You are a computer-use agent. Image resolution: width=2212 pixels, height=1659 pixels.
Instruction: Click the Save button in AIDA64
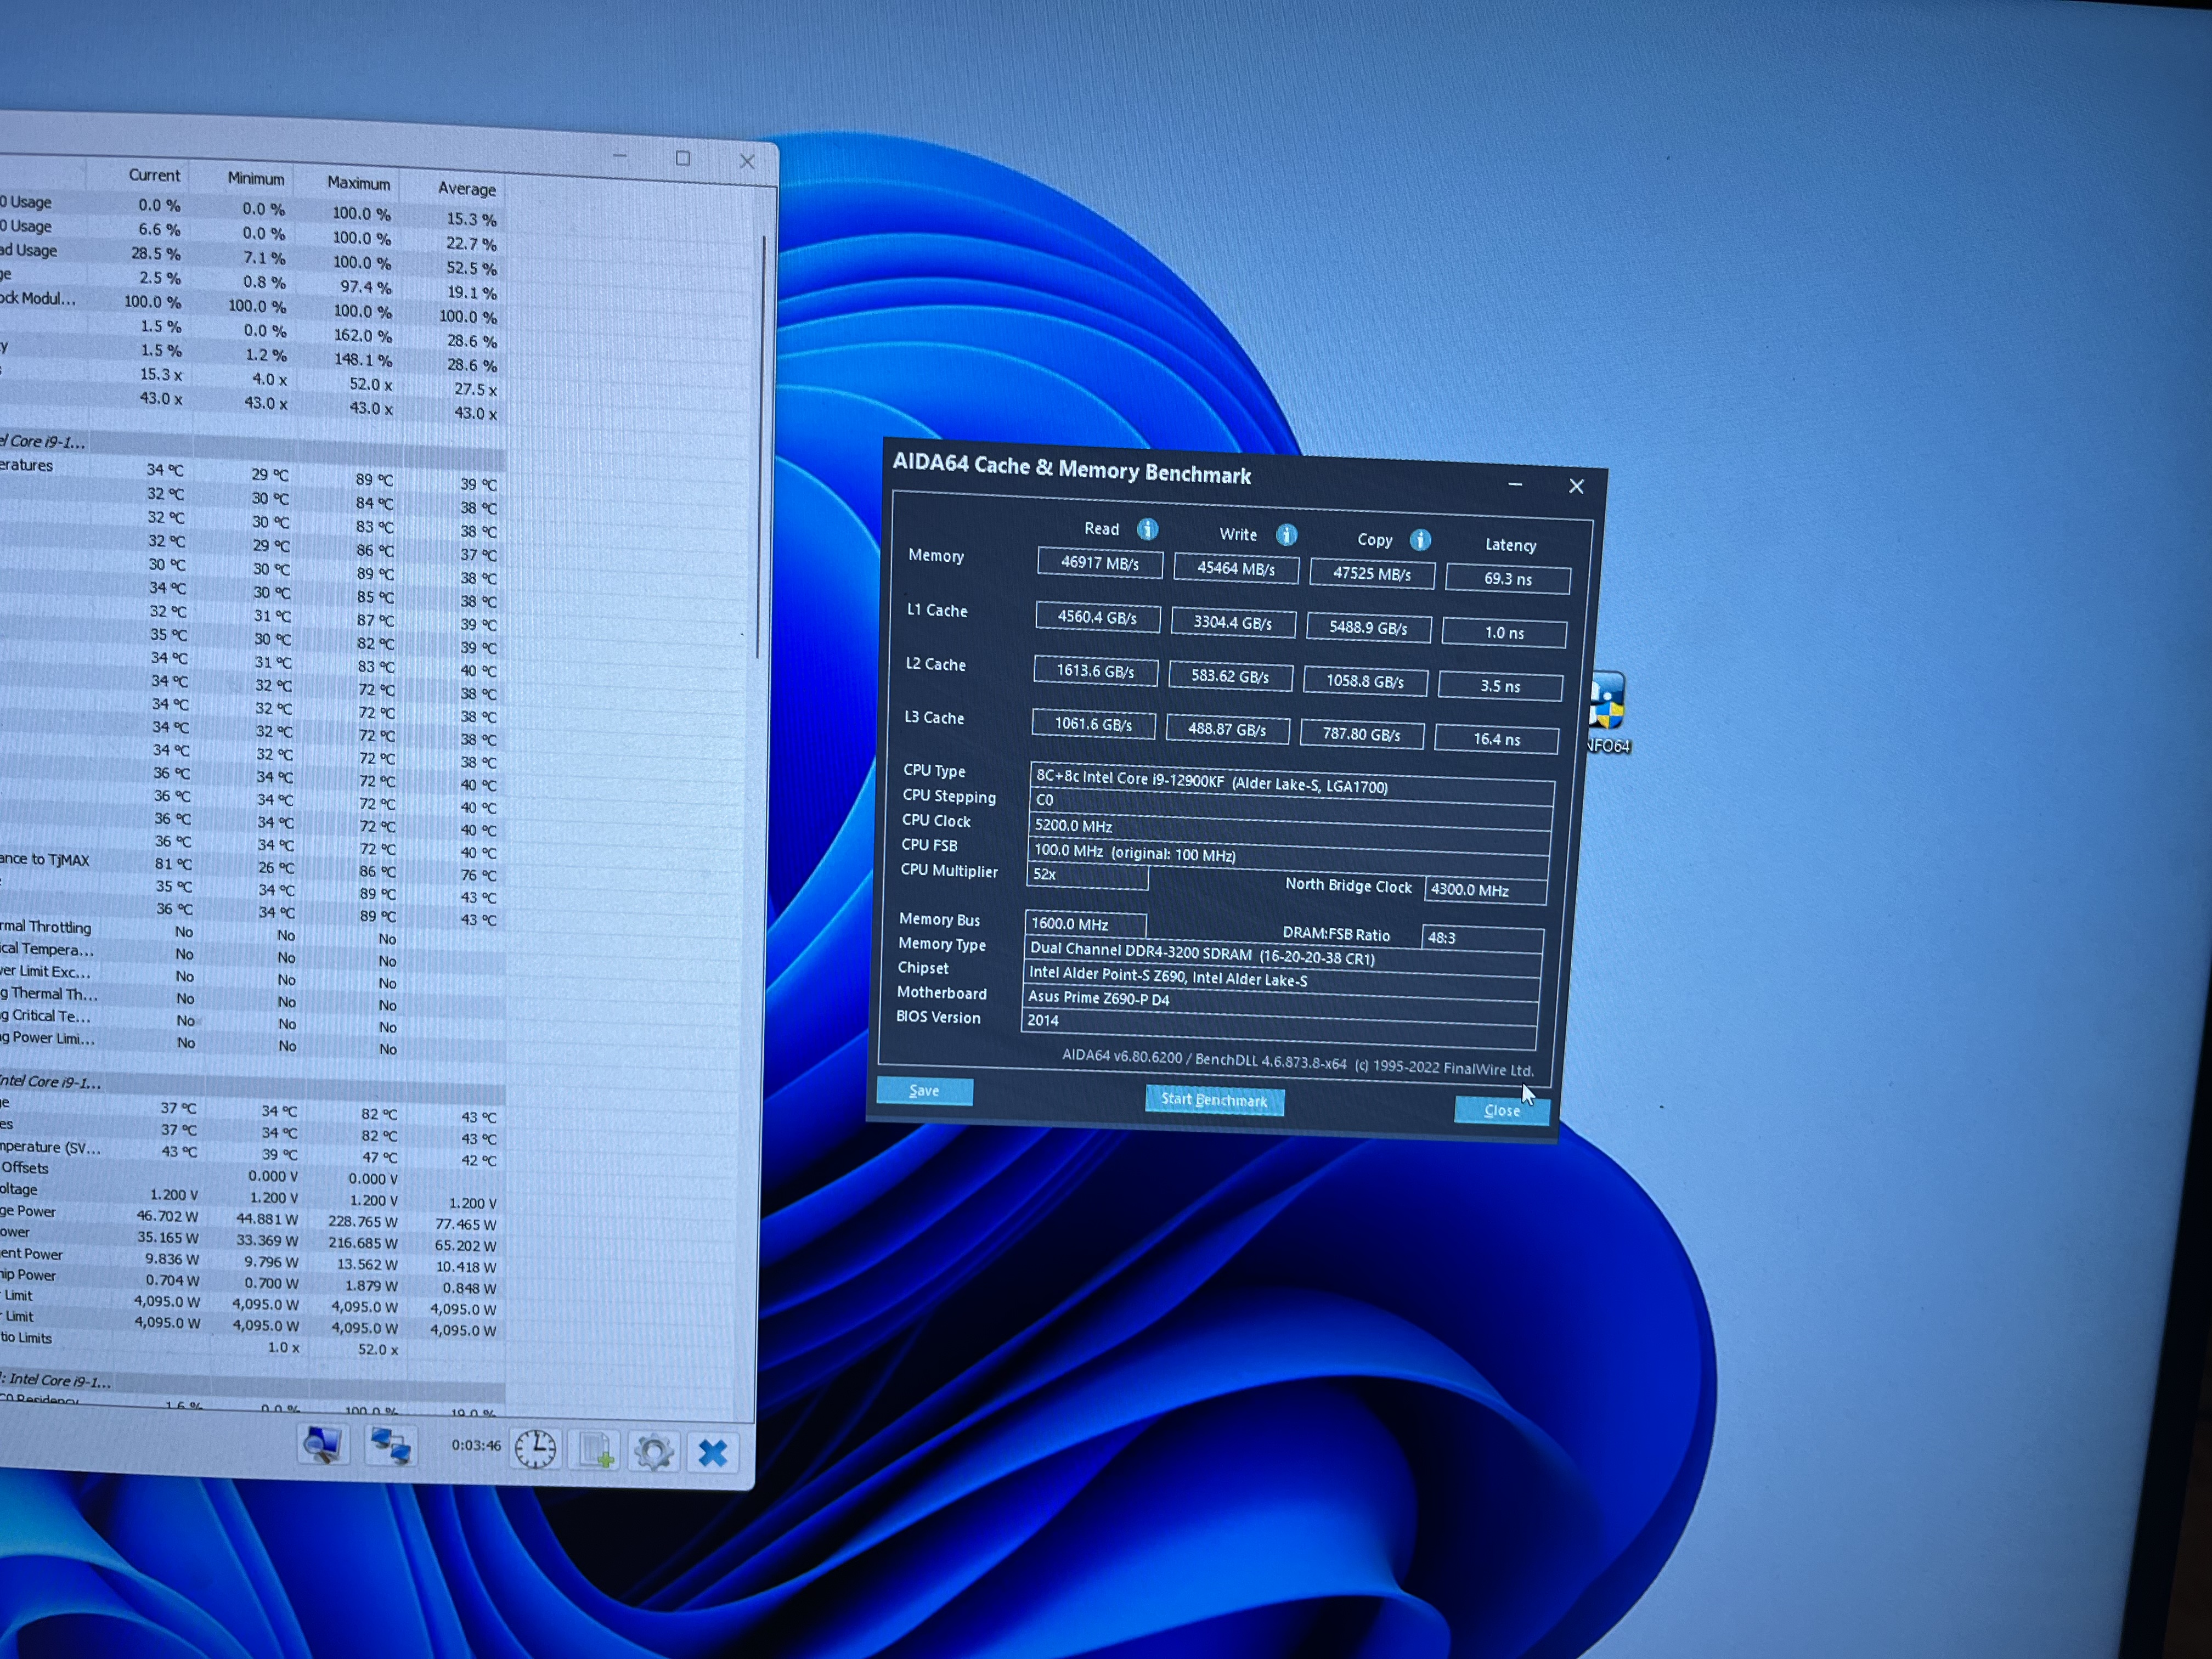924,1091
